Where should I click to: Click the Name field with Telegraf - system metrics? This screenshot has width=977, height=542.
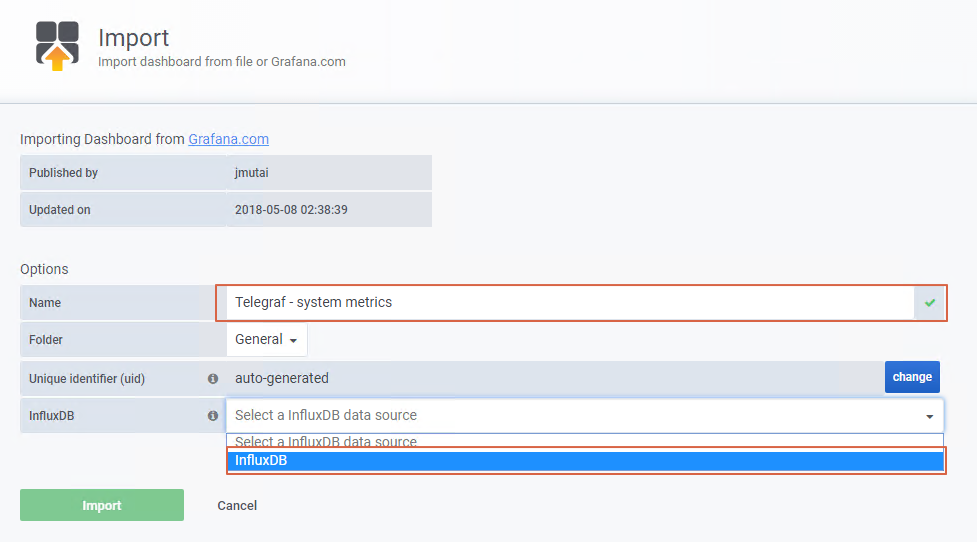(x=570, y=303)
